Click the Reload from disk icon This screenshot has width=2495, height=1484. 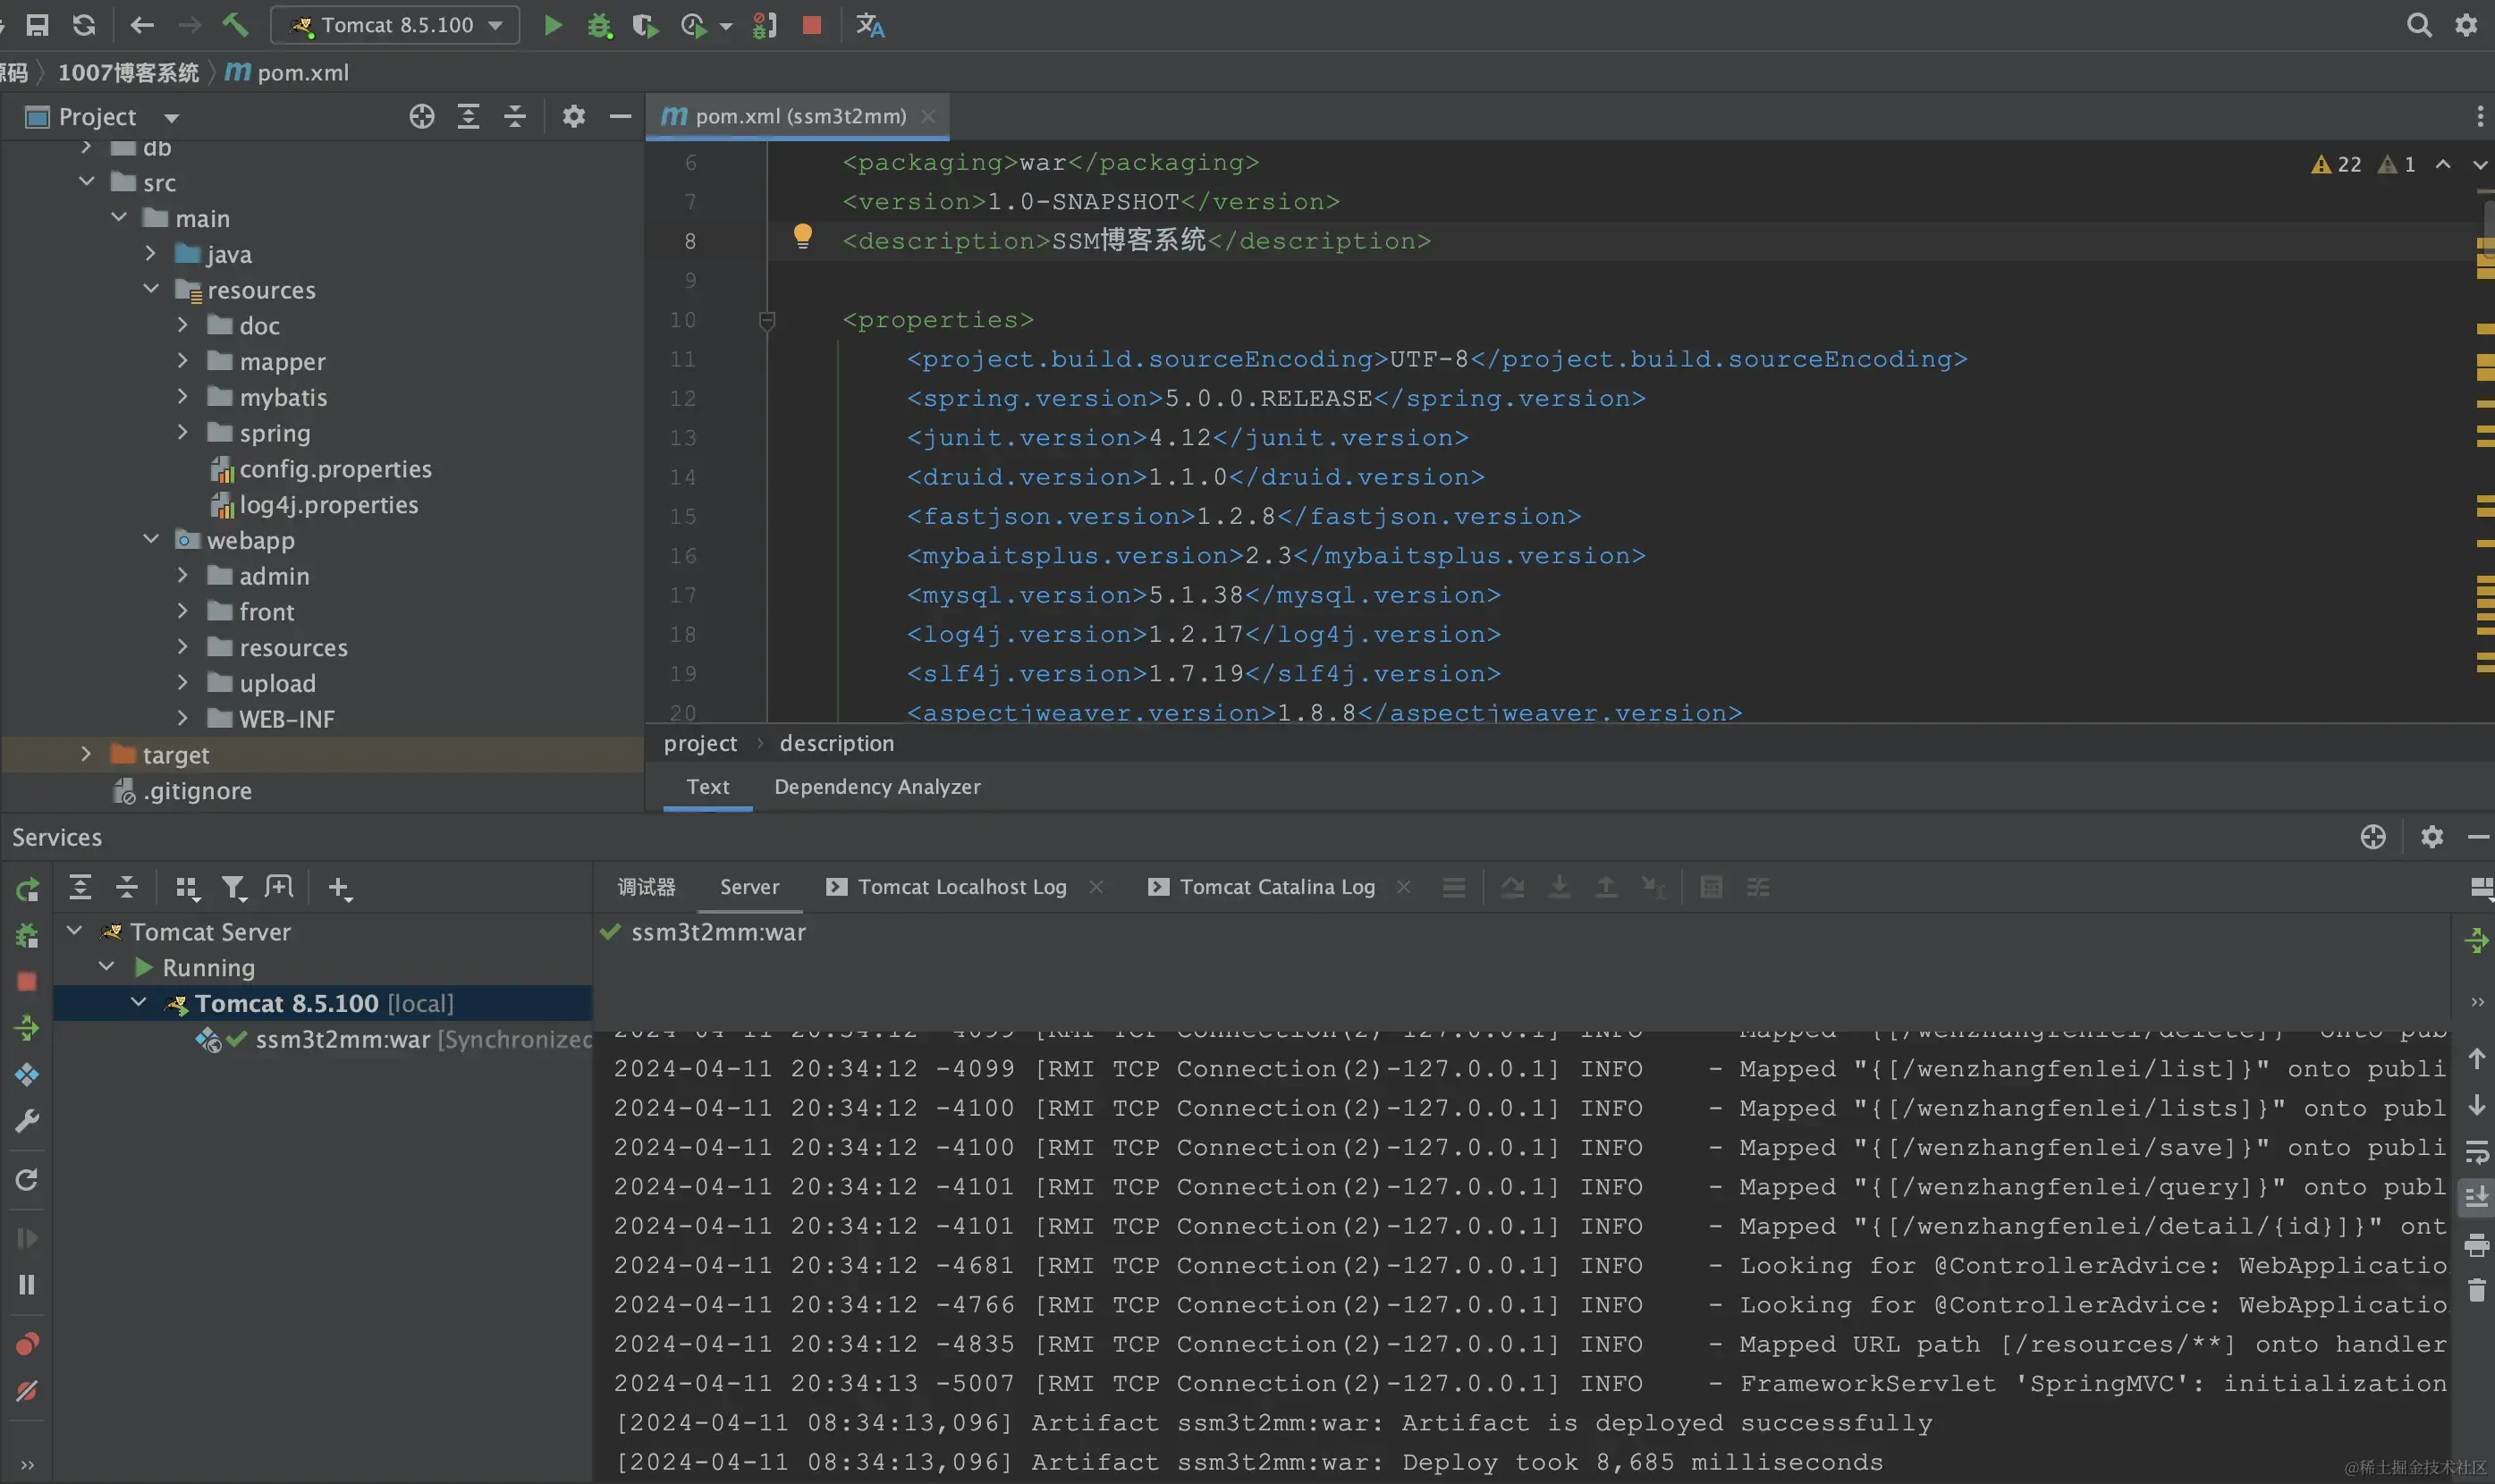point(84,25)
